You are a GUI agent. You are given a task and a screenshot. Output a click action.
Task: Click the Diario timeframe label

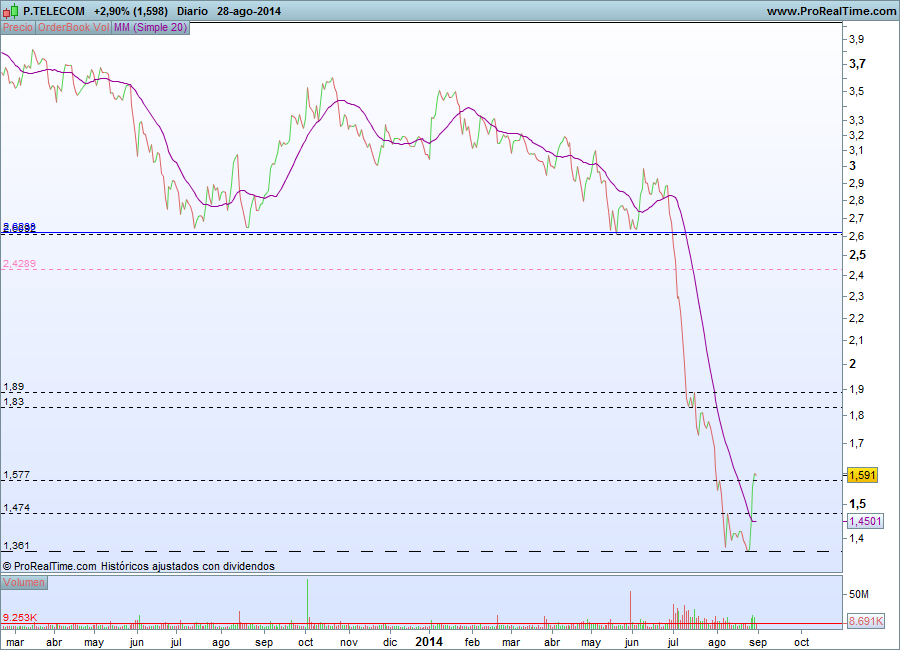[192, 11]
